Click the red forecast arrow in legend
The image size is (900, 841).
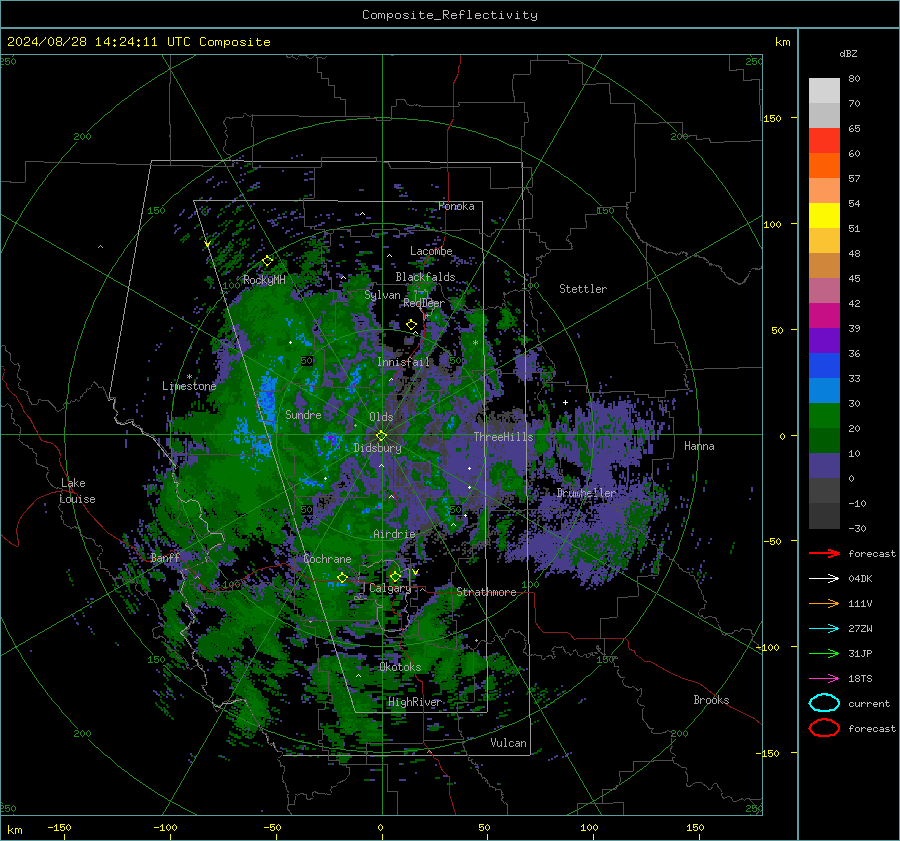824,553
